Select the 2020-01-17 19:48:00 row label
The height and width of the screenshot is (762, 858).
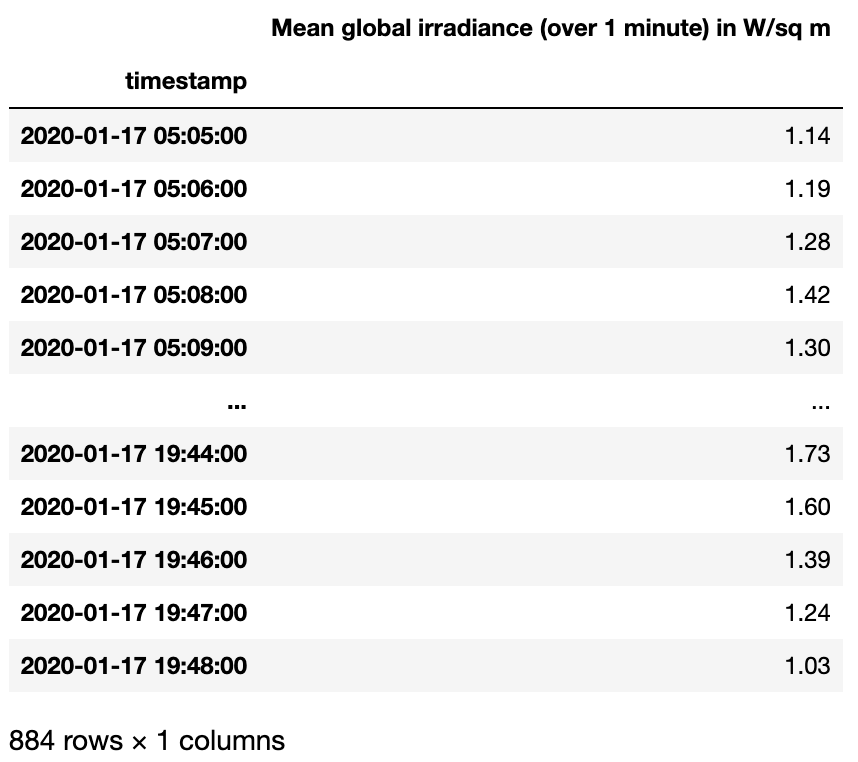(134, 666)
